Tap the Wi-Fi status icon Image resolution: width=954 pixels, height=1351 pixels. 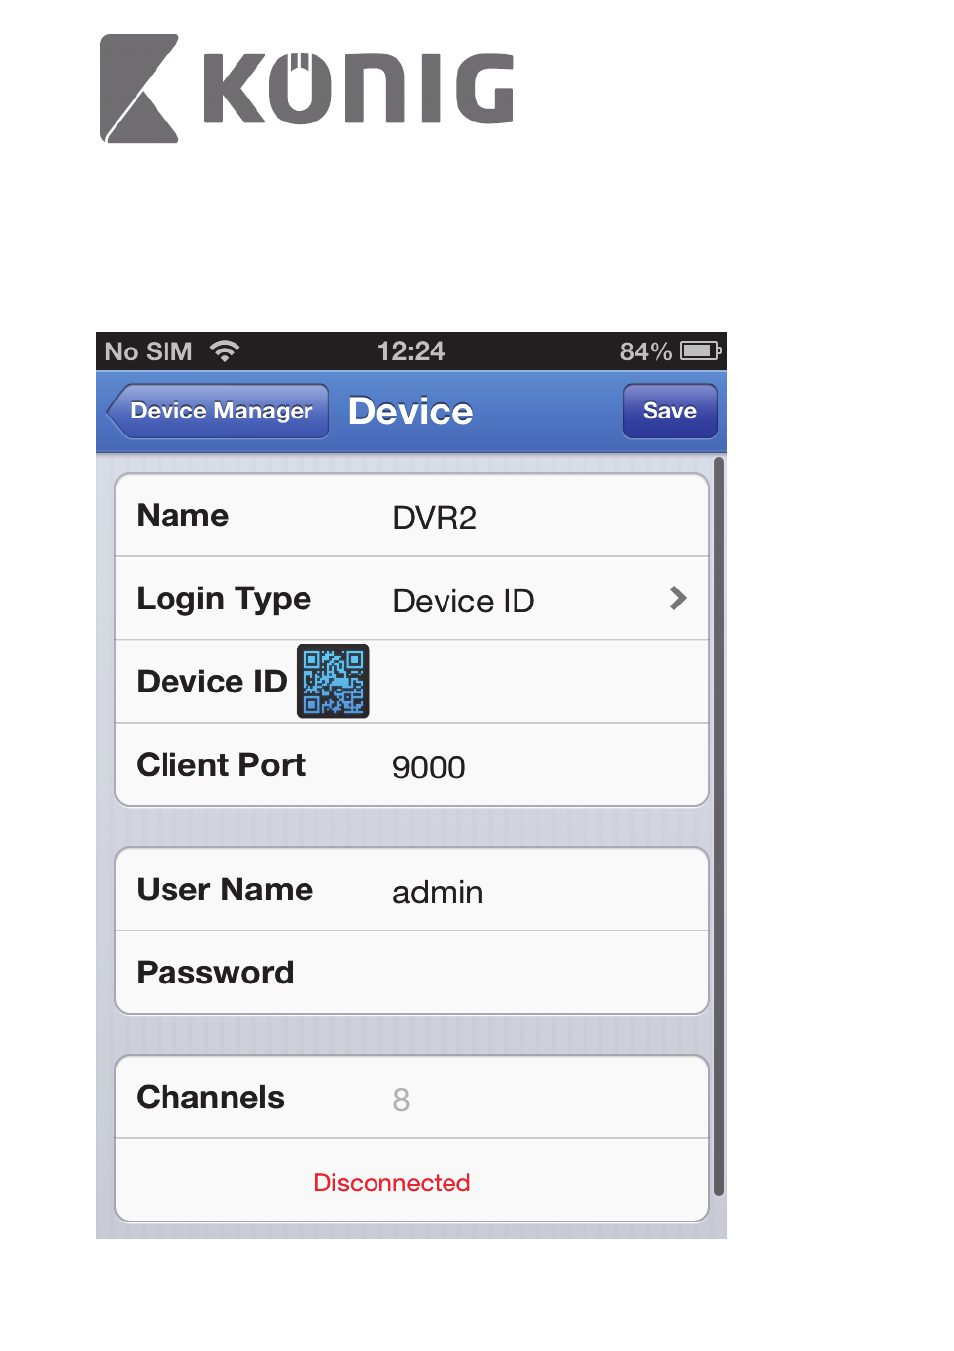[x=225, y=351]
